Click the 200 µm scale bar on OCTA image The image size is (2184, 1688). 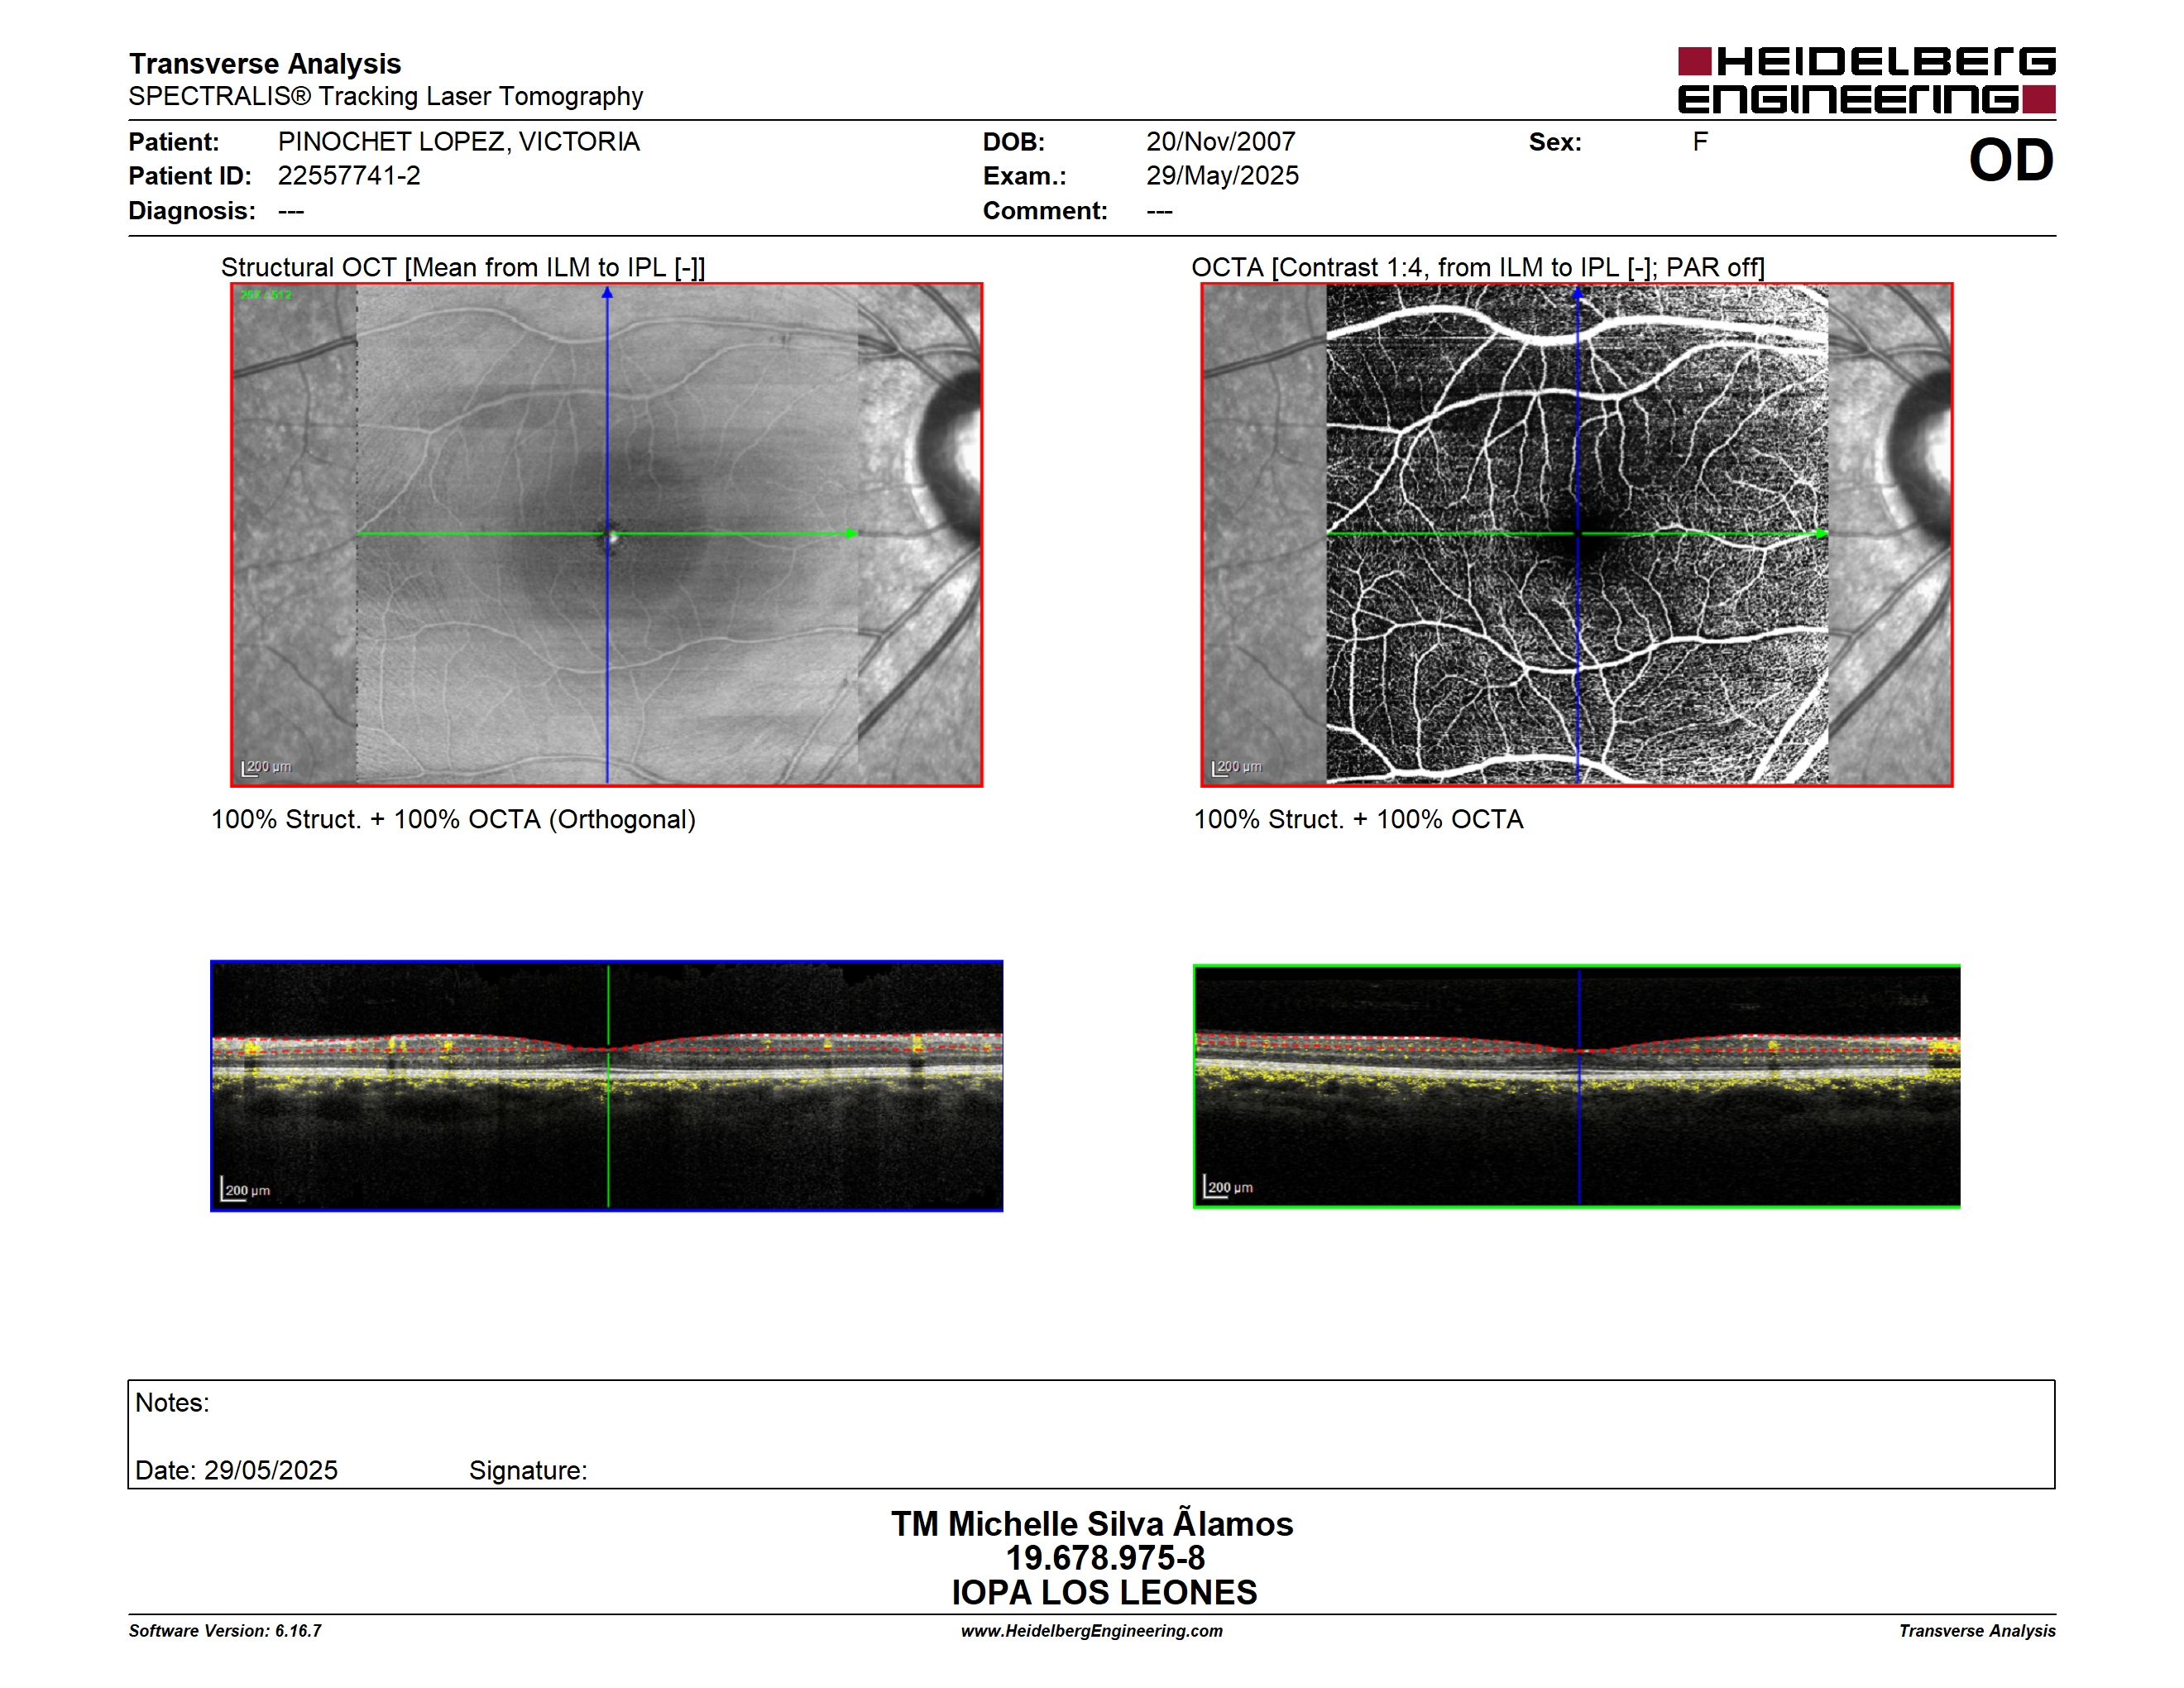tap(1236, 768)
